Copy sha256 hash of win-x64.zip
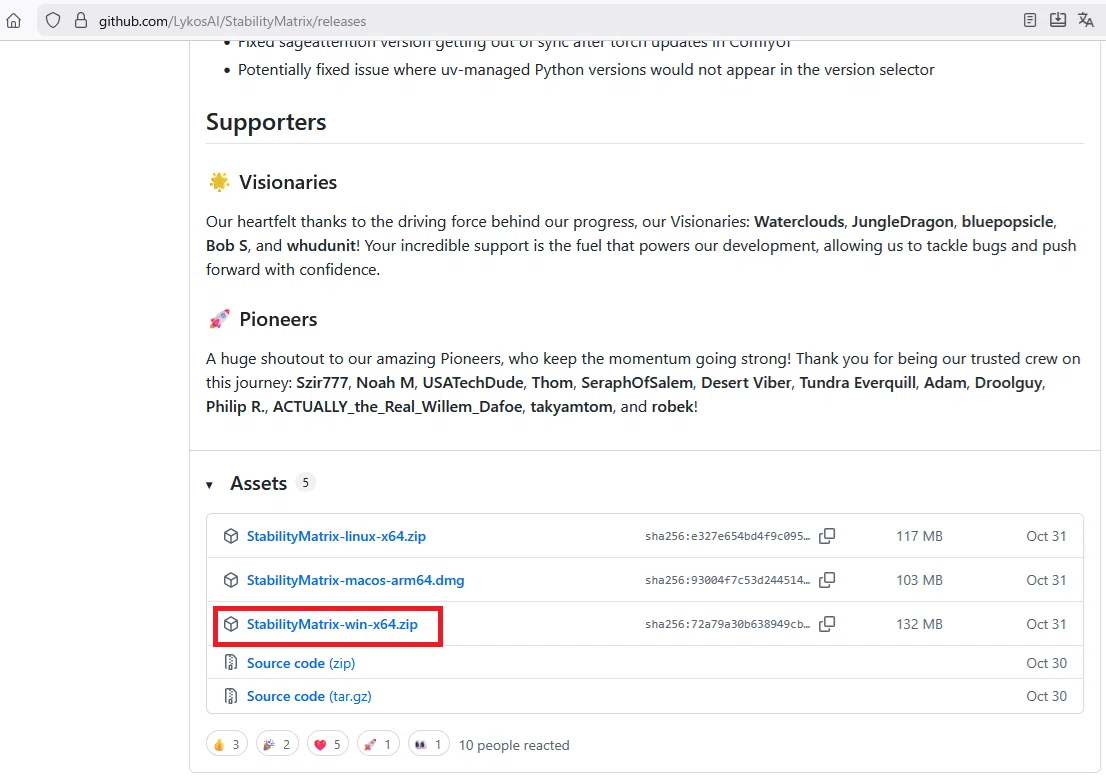This screenshot has height=783, width=1106. coord(827,624)
